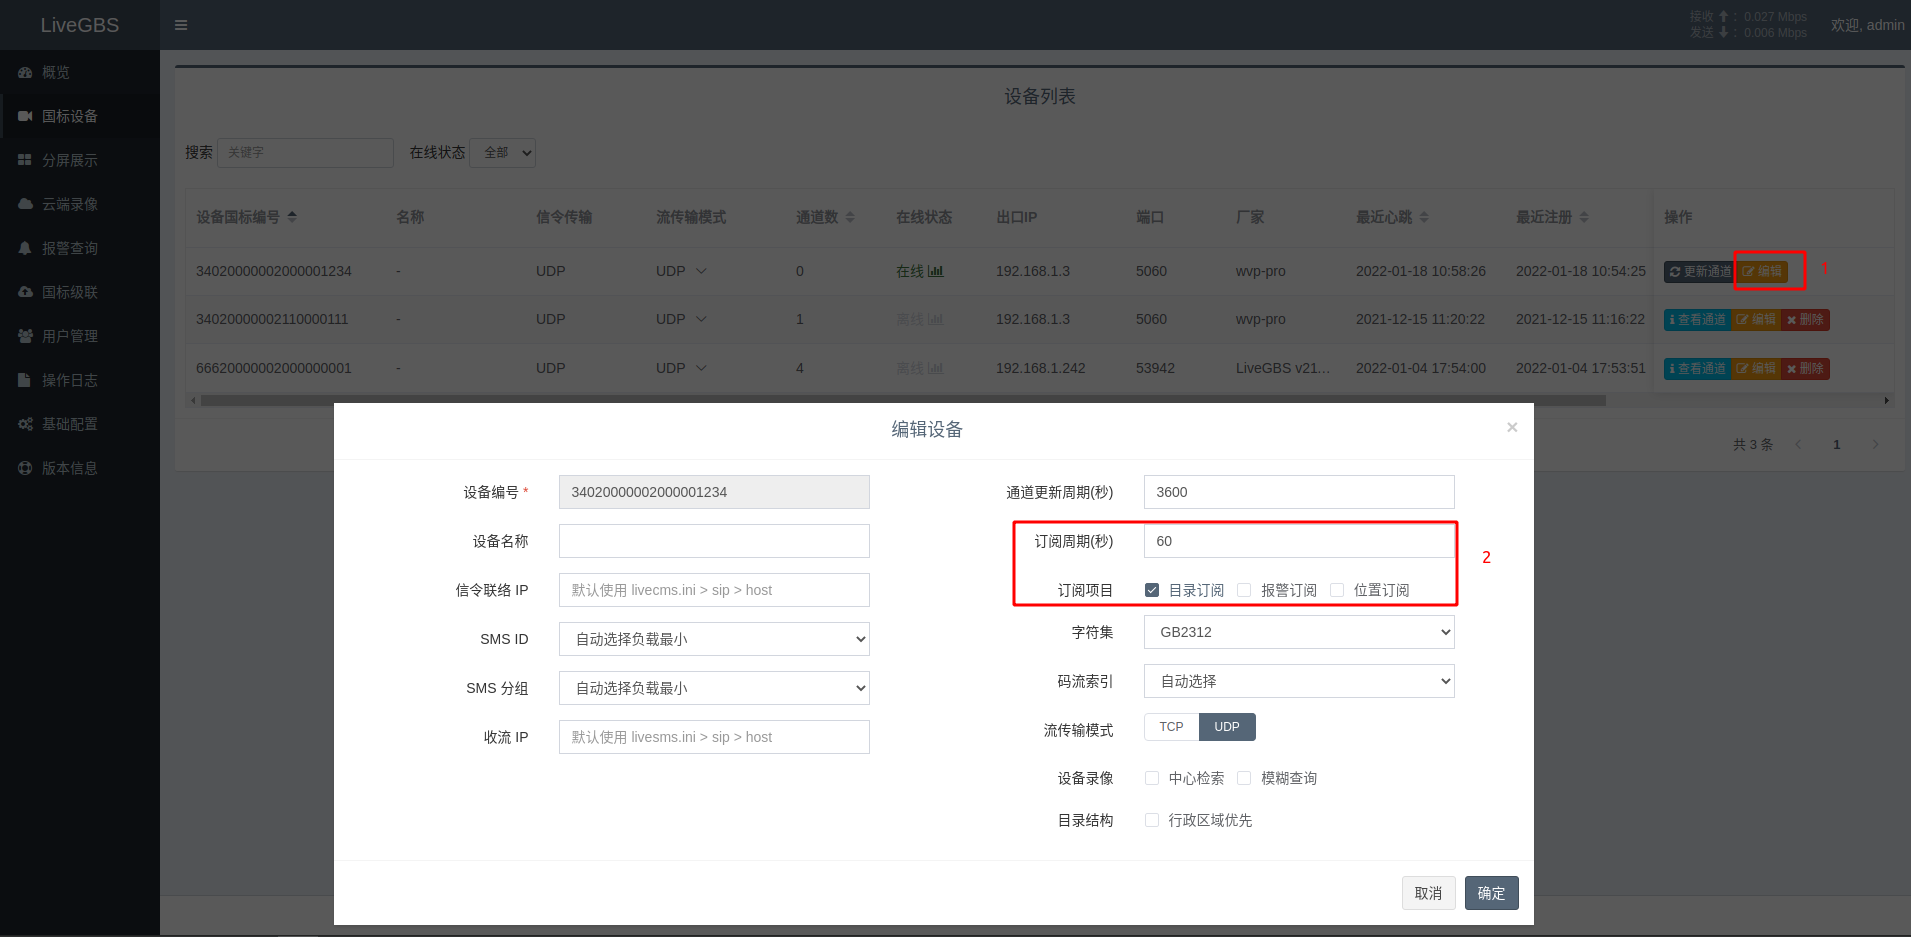Select TCP stream transport mode

[1171, 727]
